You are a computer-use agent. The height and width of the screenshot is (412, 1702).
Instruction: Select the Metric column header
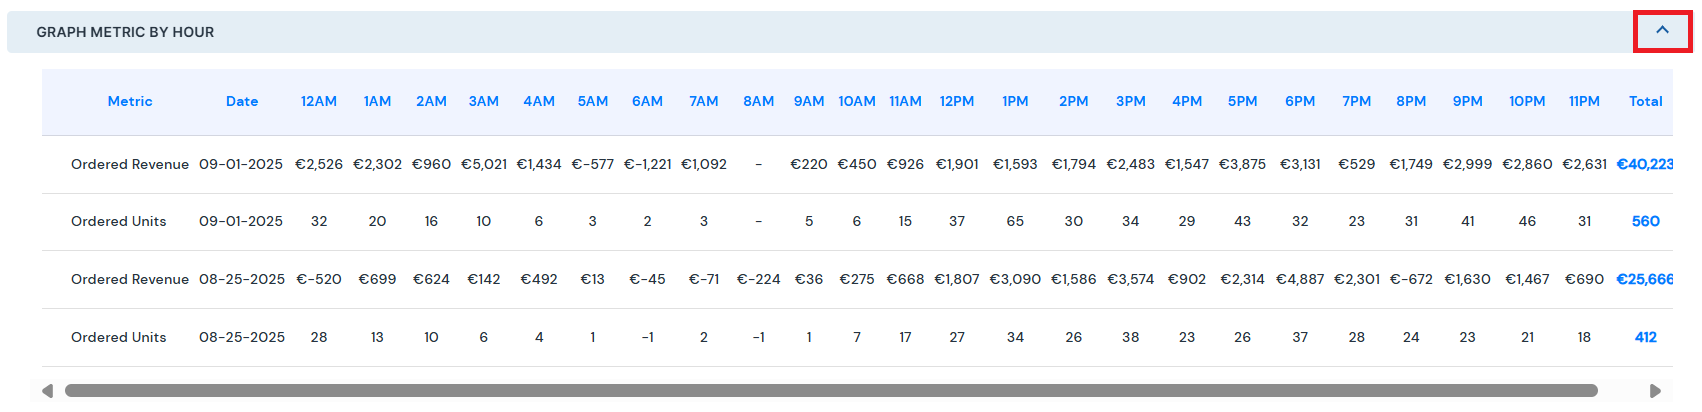(x=130, y=101)
